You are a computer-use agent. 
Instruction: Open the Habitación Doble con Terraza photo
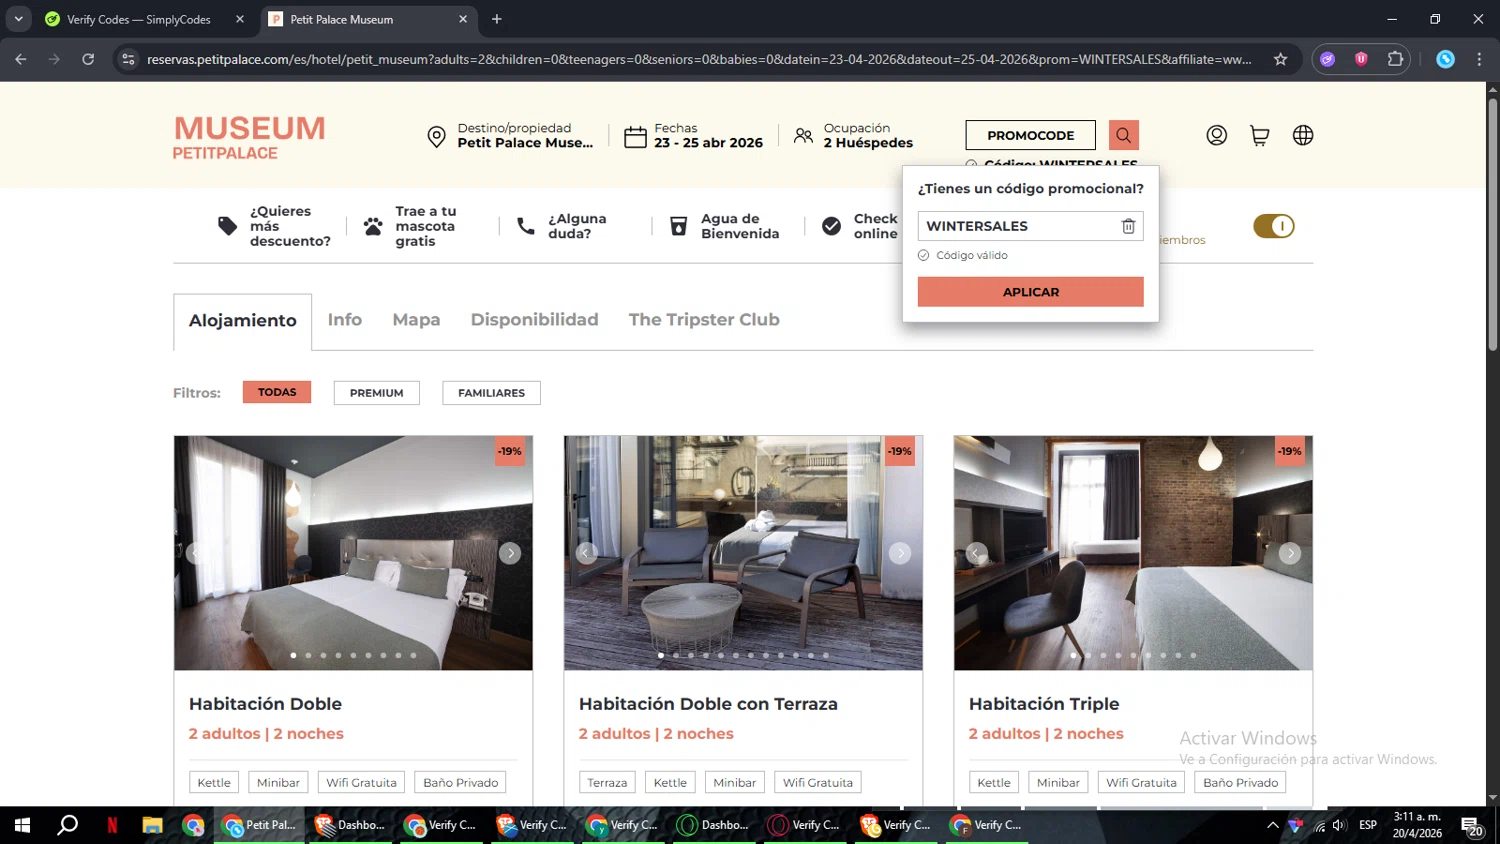pos(743,553)
